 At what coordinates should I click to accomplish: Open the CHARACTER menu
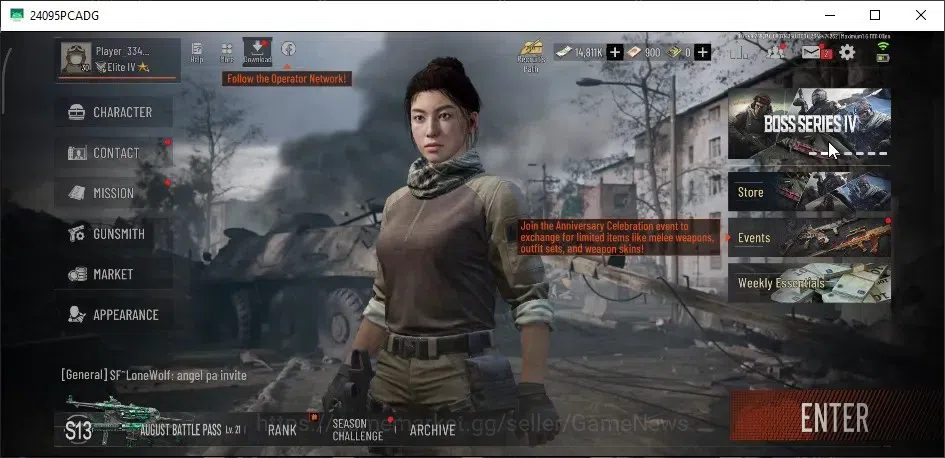114,112
